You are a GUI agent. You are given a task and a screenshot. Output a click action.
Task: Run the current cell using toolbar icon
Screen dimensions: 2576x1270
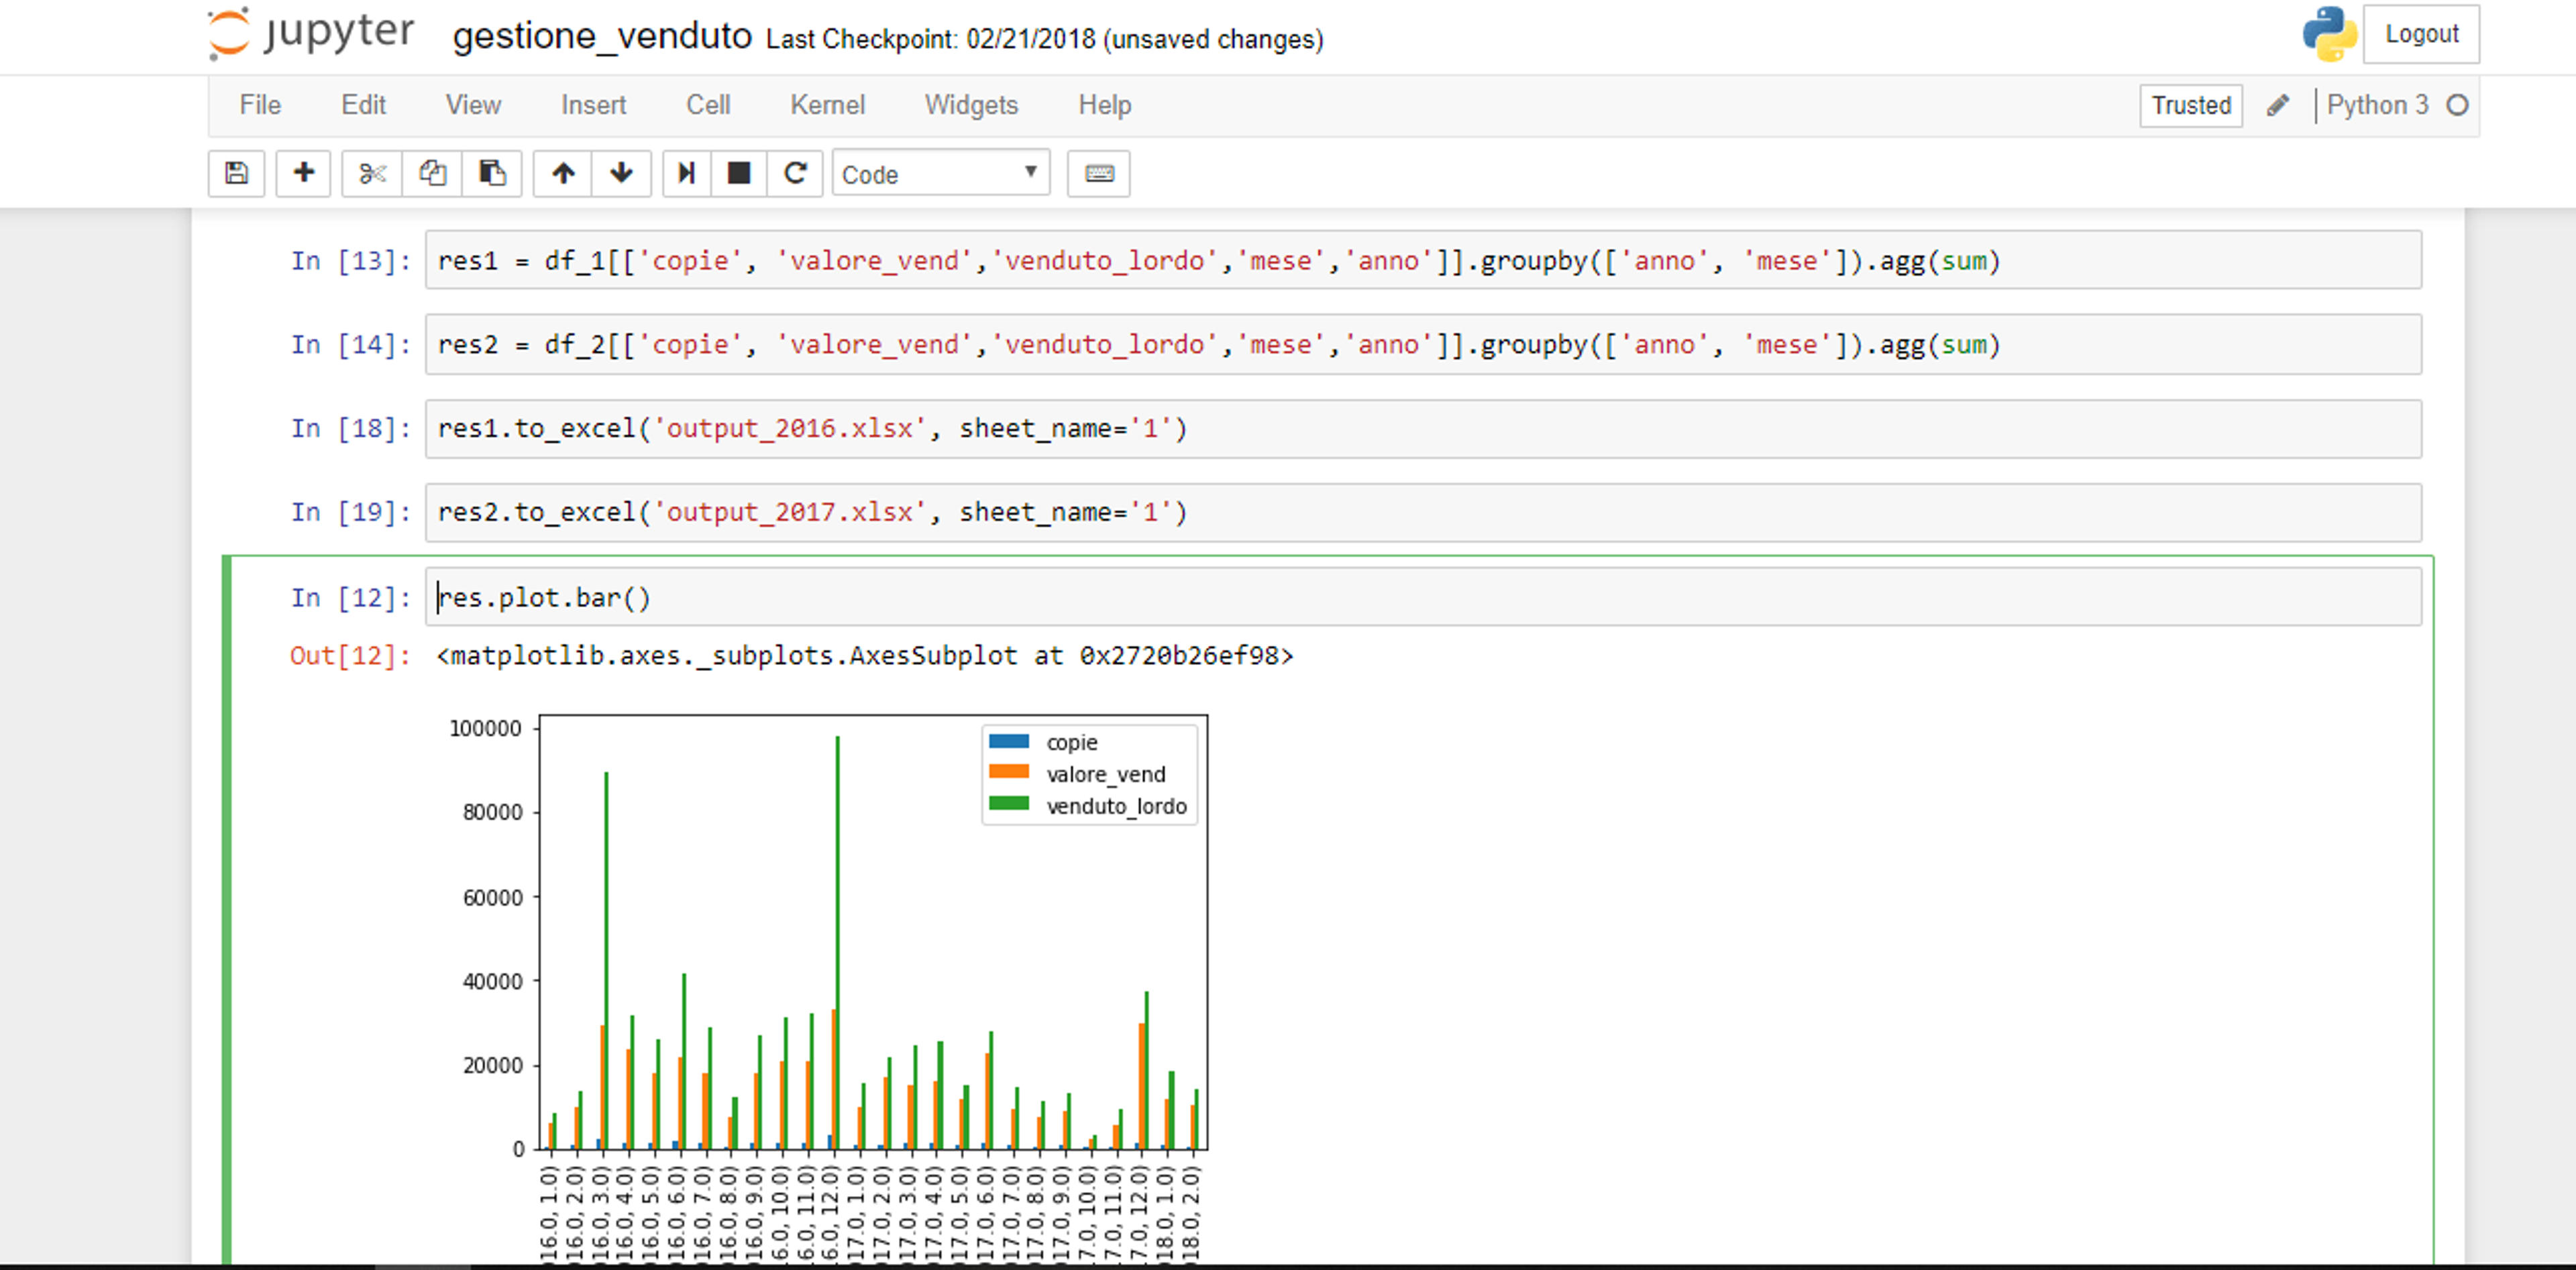(x=687, y=174)
